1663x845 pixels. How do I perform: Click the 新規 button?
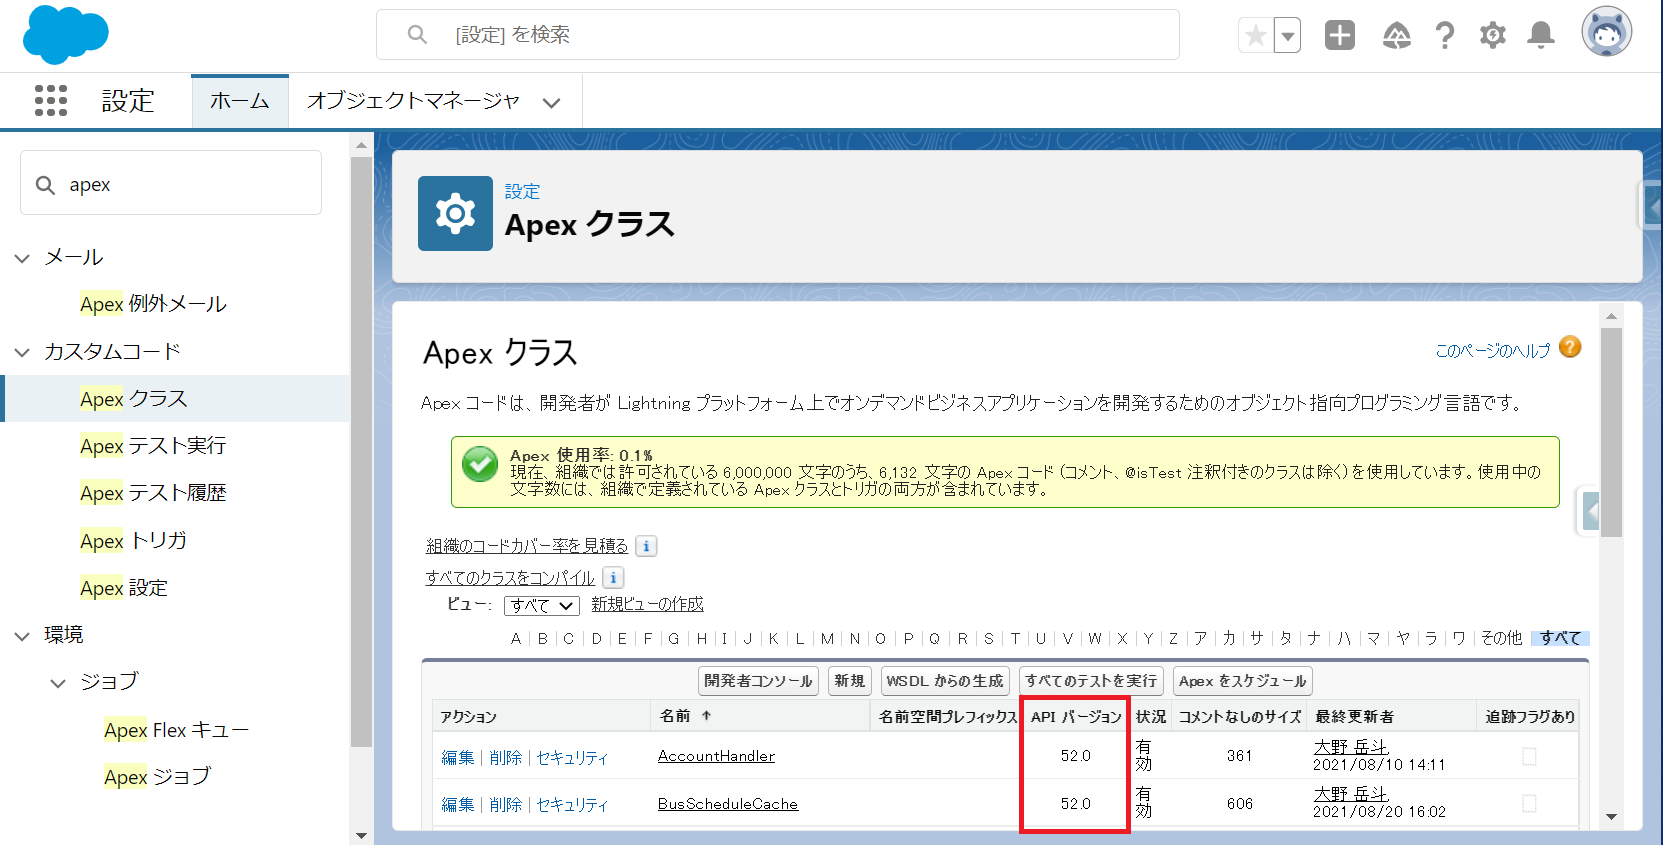click(849, 681)
